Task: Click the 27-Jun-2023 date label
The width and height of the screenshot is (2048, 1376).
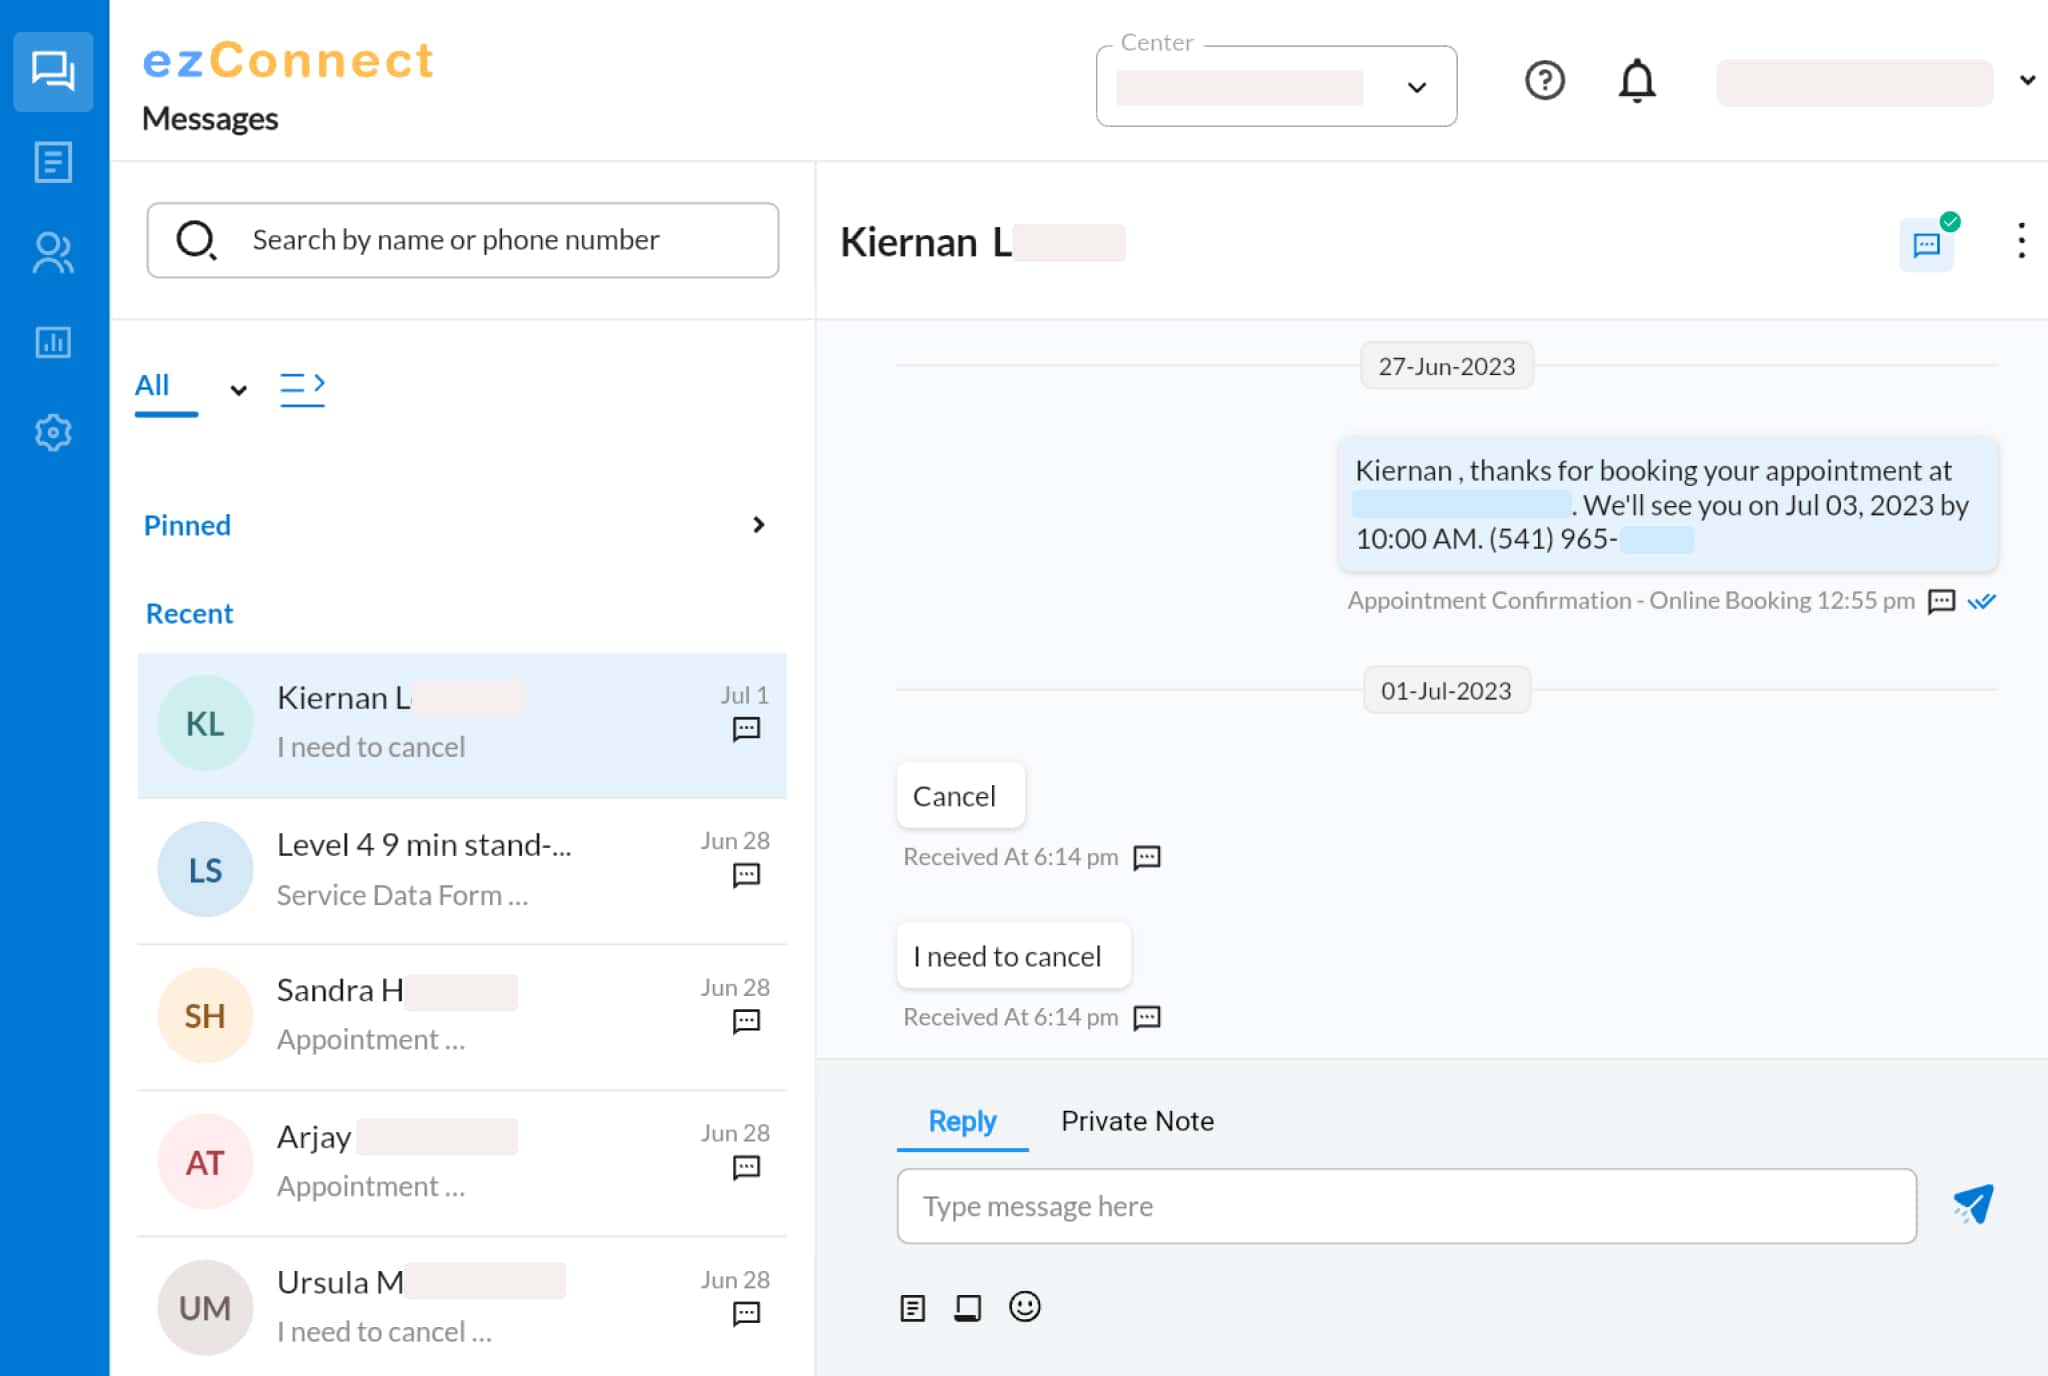Action: 1446,366
